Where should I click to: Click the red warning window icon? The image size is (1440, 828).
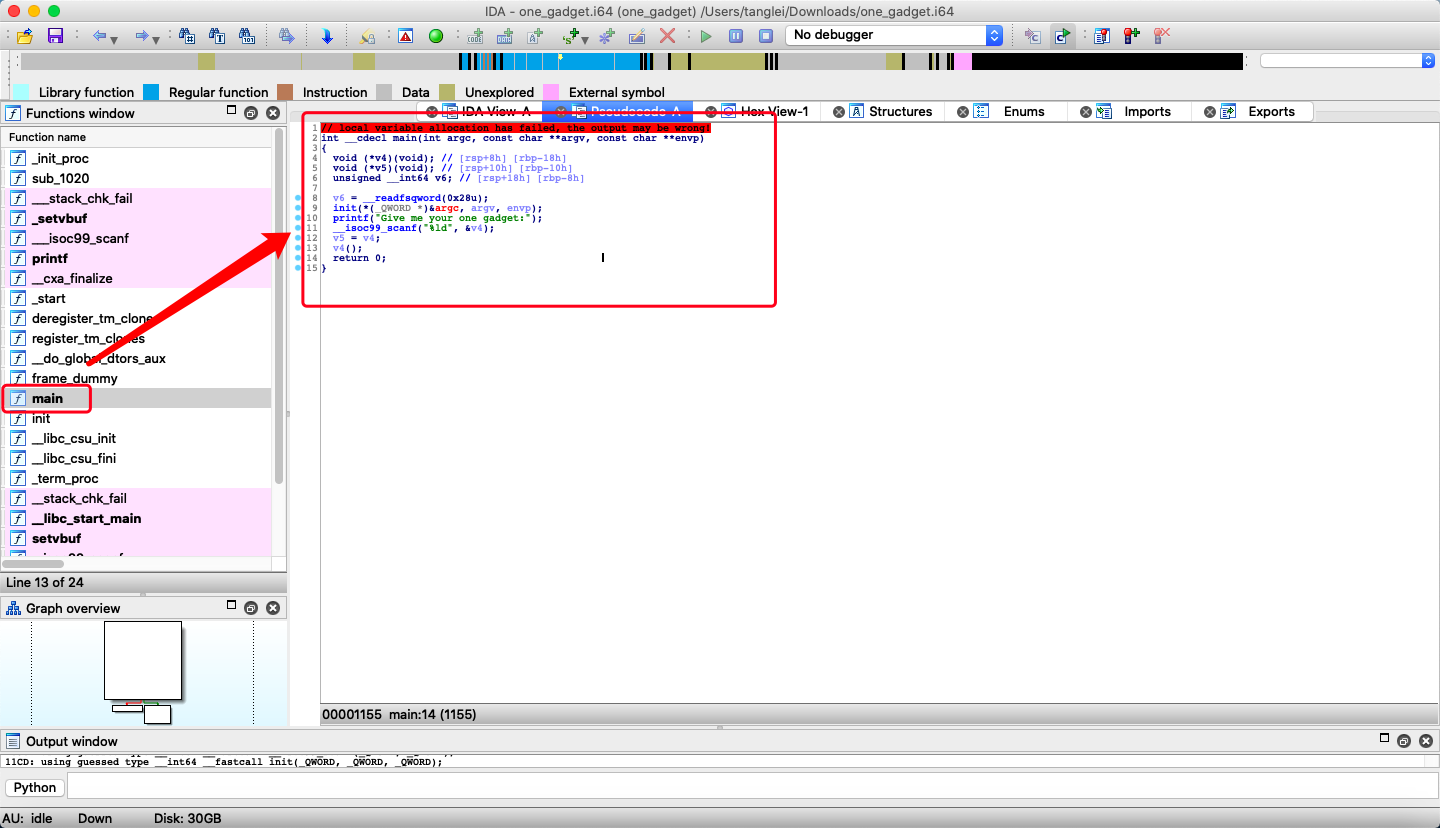tap(405, 36)
